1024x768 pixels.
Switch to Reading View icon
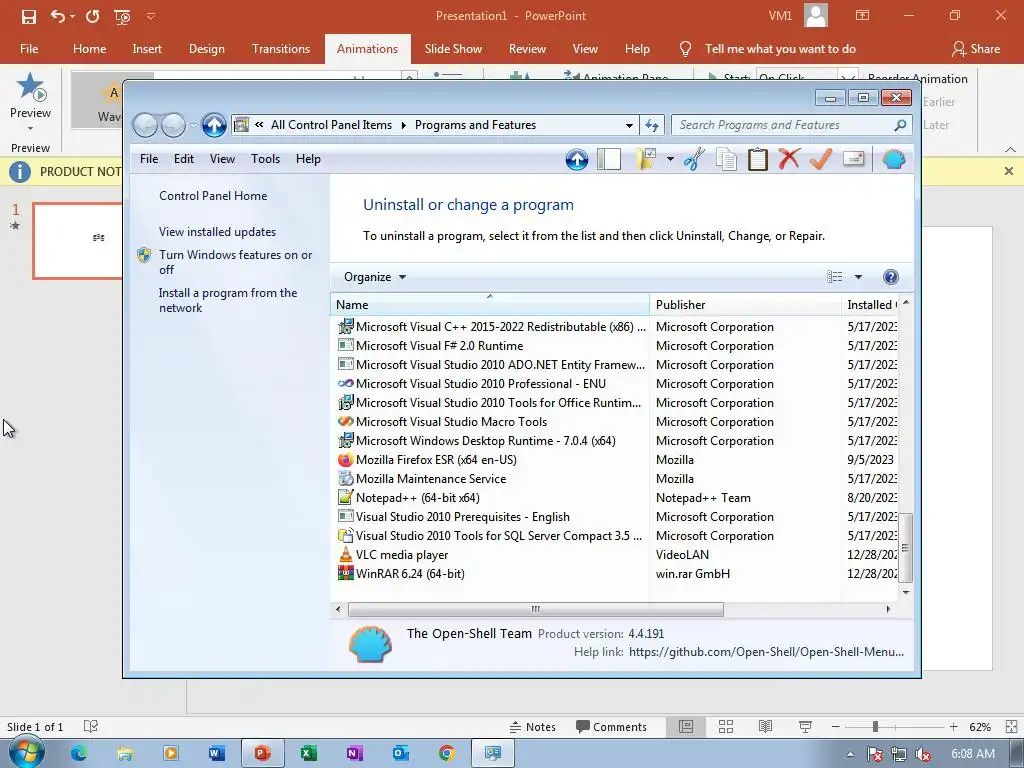point(765,727)
